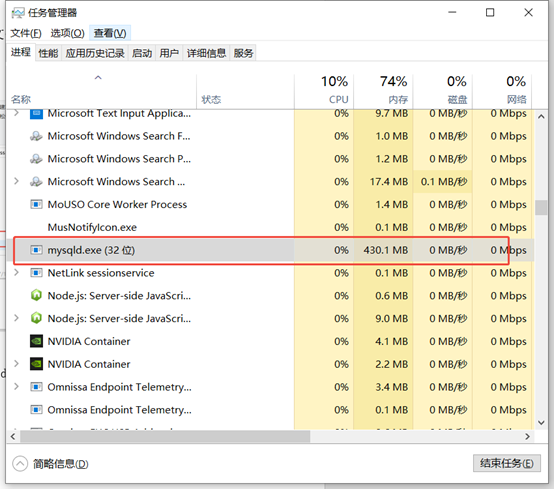Screen dimensions: 554x489
Task: Switch to the 详细信息 tab
Action: click(x=206, y=53)
